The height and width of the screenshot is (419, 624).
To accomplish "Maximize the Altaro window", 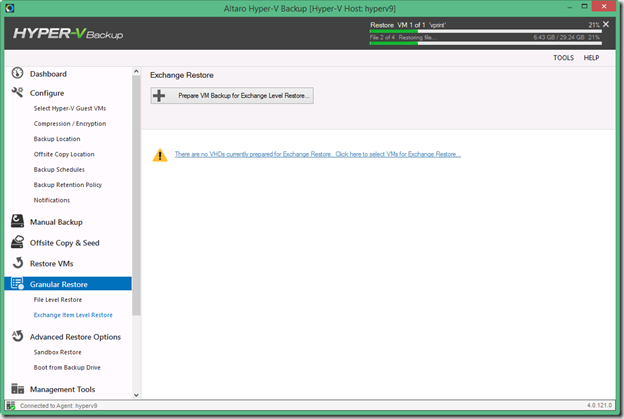I will click(584, 6).
